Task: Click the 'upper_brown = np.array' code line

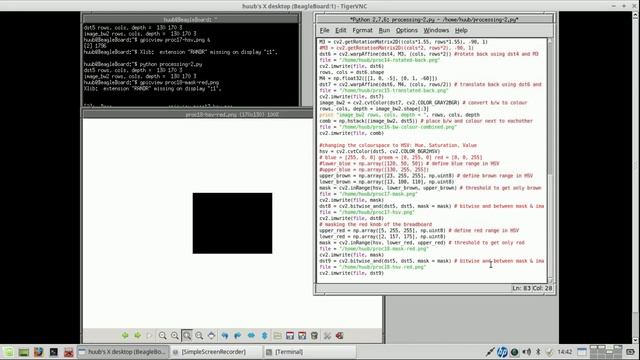Action: pyautogui.click(x=426, y=176)
